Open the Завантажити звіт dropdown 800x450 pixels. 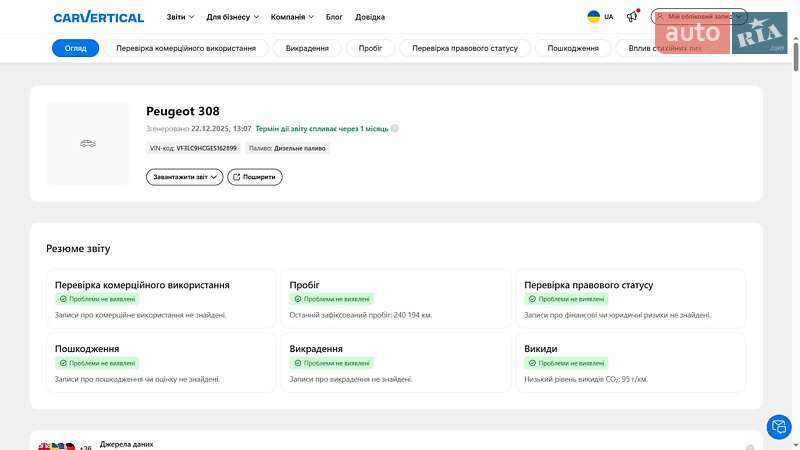(185, 177)
